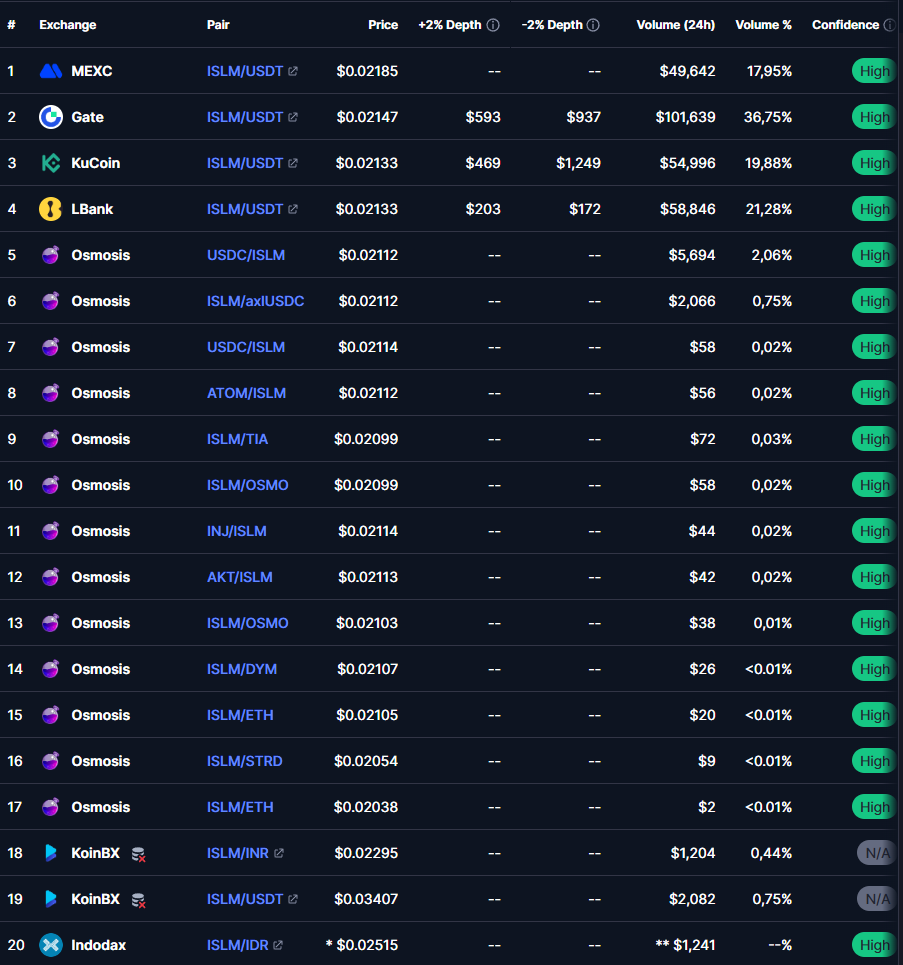Click the data warning icon beside KoinBX row 19
The width and height of the screenshot is (903, 965).
[138, 900]
